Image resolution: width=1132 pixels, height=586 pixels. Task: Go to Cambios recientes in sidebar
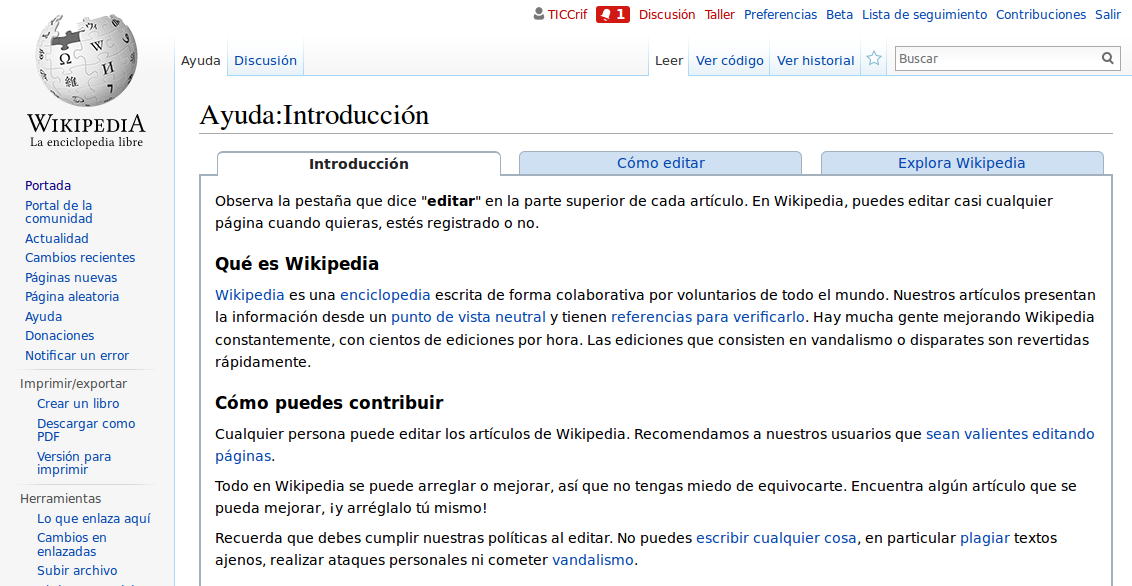tap(79, 258)
